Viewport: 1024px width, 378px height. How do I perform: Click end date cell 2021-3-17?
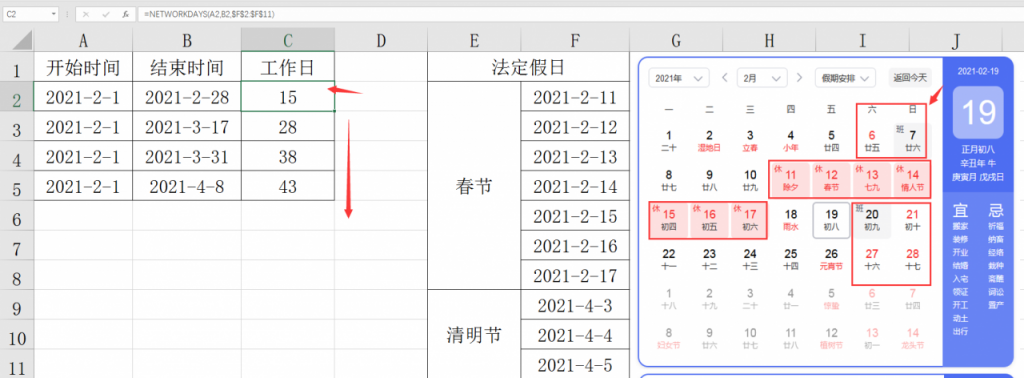pyautogui.click(x=187, y=127)
